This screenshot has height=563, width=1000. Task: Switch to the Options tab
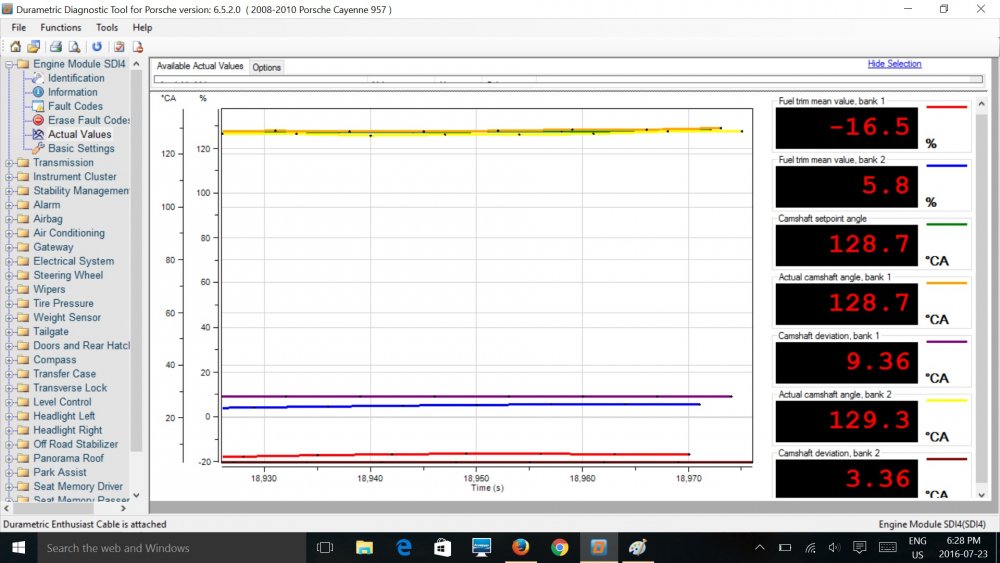266,67
